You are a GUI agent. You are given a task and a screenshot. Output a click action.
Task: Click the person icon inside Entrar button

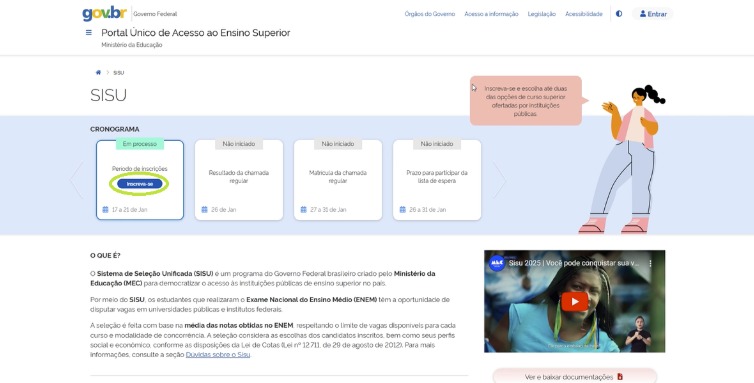[642, 14]
